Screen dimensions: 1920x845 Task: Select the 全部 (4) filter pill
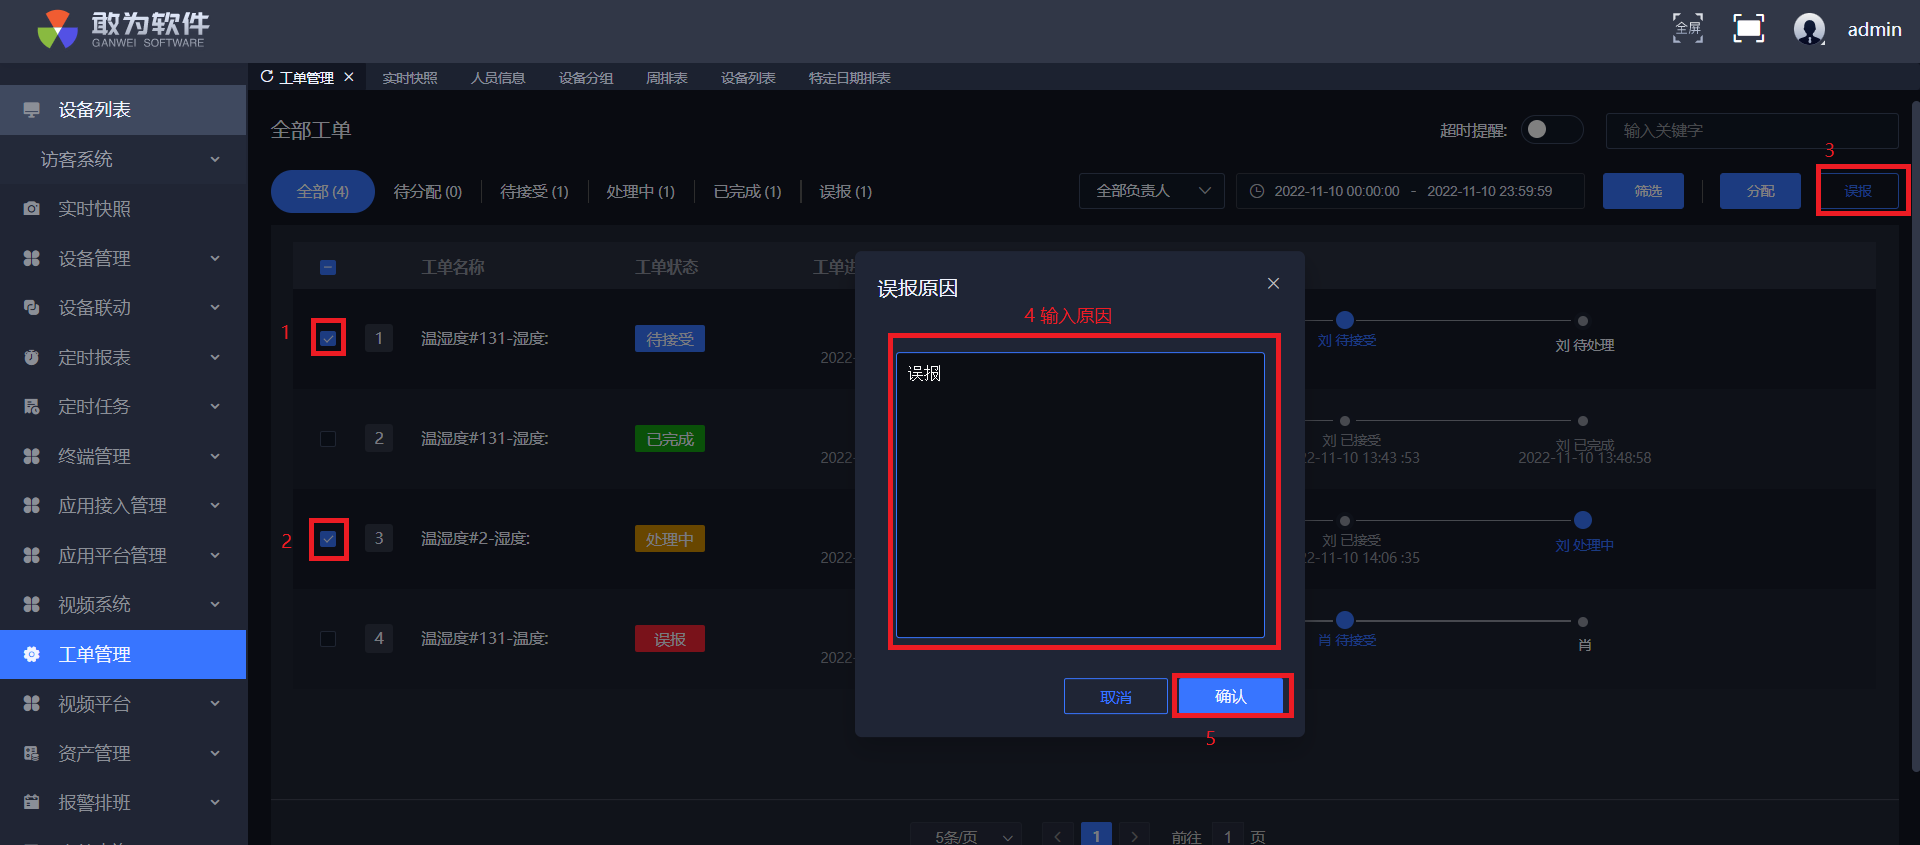point(323,191)
